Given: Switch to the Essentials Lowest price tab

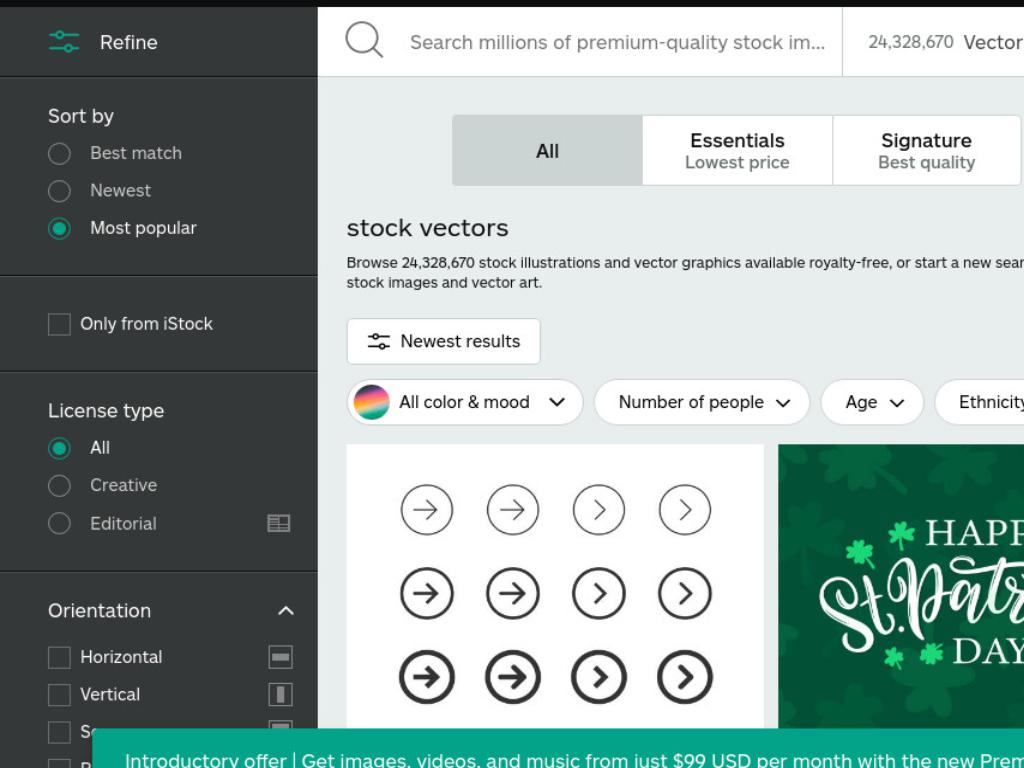Looking at the screenshot, I should coord(737,151).
